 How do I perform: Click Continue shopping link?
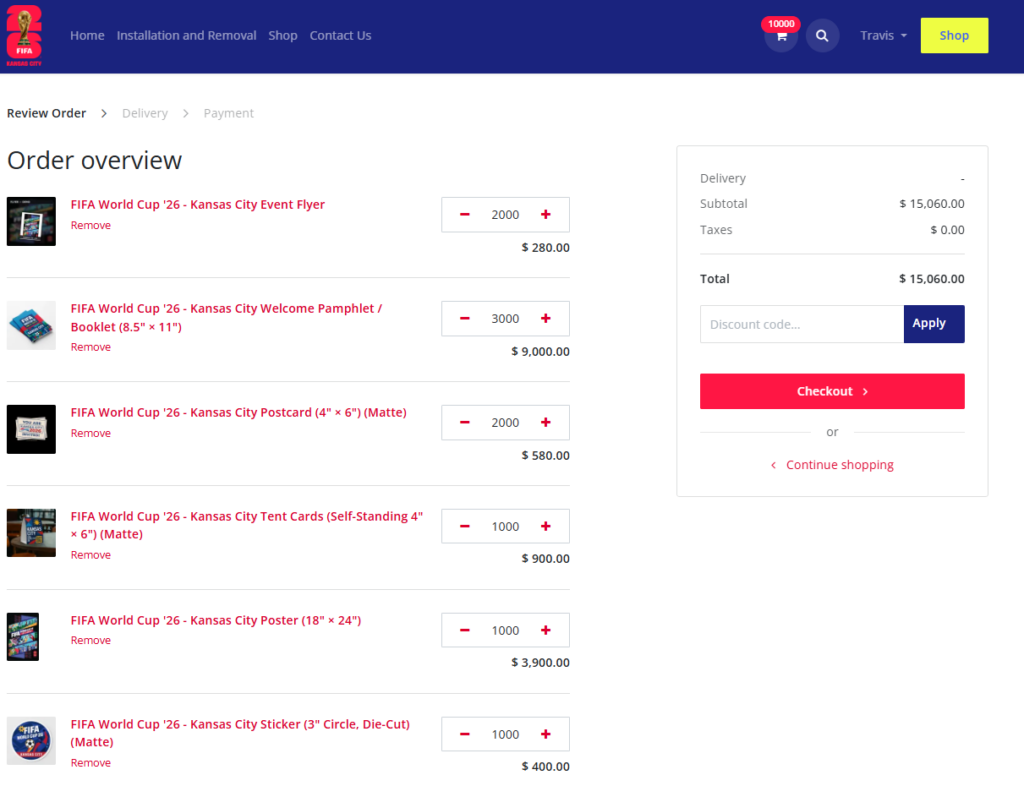(839, 465)
